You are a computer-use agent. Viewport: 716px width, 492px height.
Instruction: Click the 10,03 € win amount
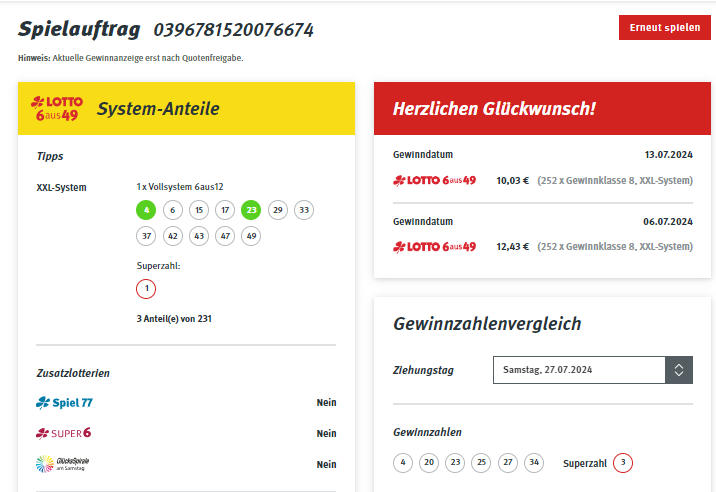(512, 180)
